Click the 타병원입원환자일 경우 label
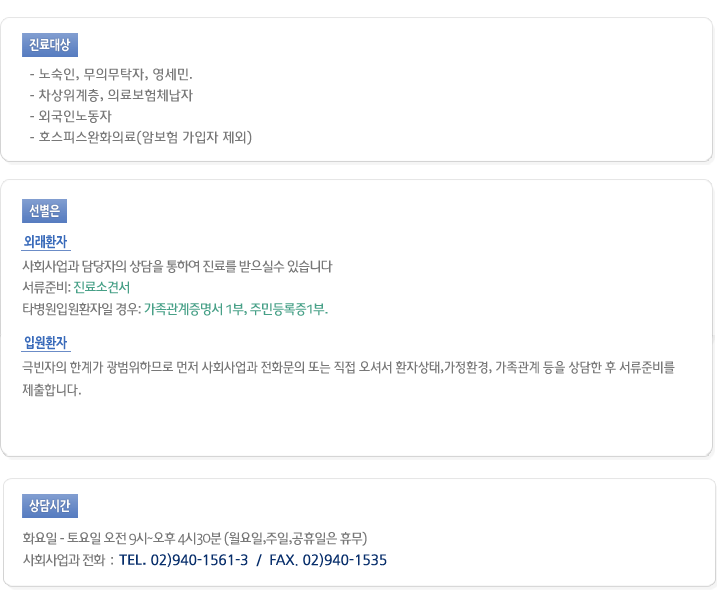 pos(81,309)
